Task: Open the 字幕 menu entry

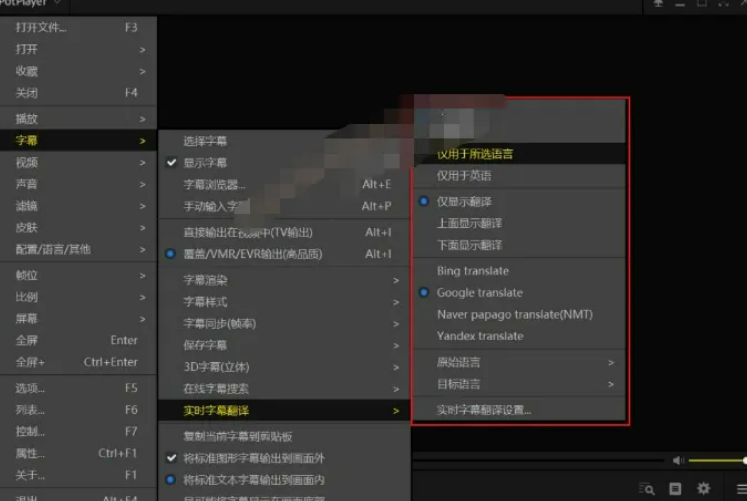Action: tap(78, 140)
